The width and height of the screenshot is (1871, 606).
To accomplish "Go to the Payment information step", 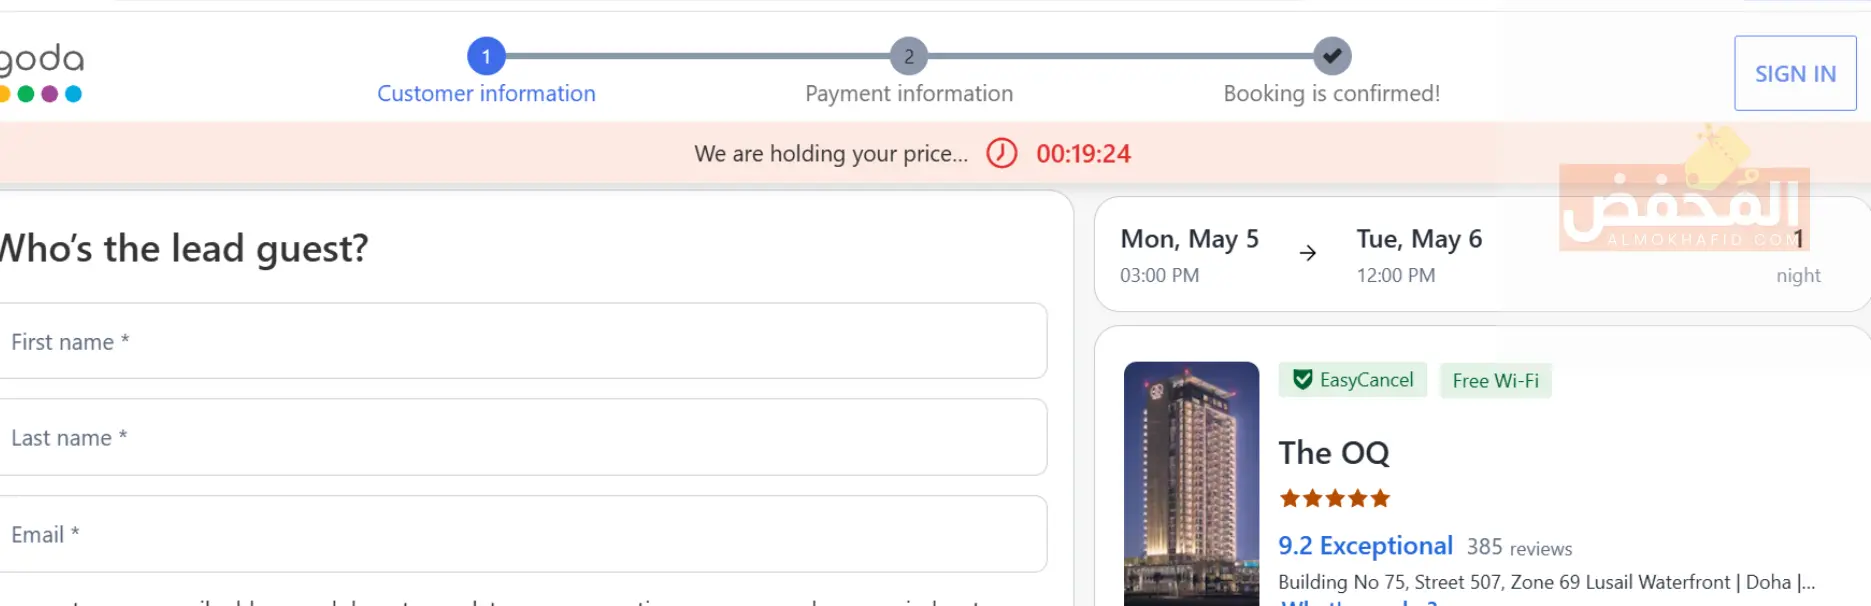I will tap(908, 94).
